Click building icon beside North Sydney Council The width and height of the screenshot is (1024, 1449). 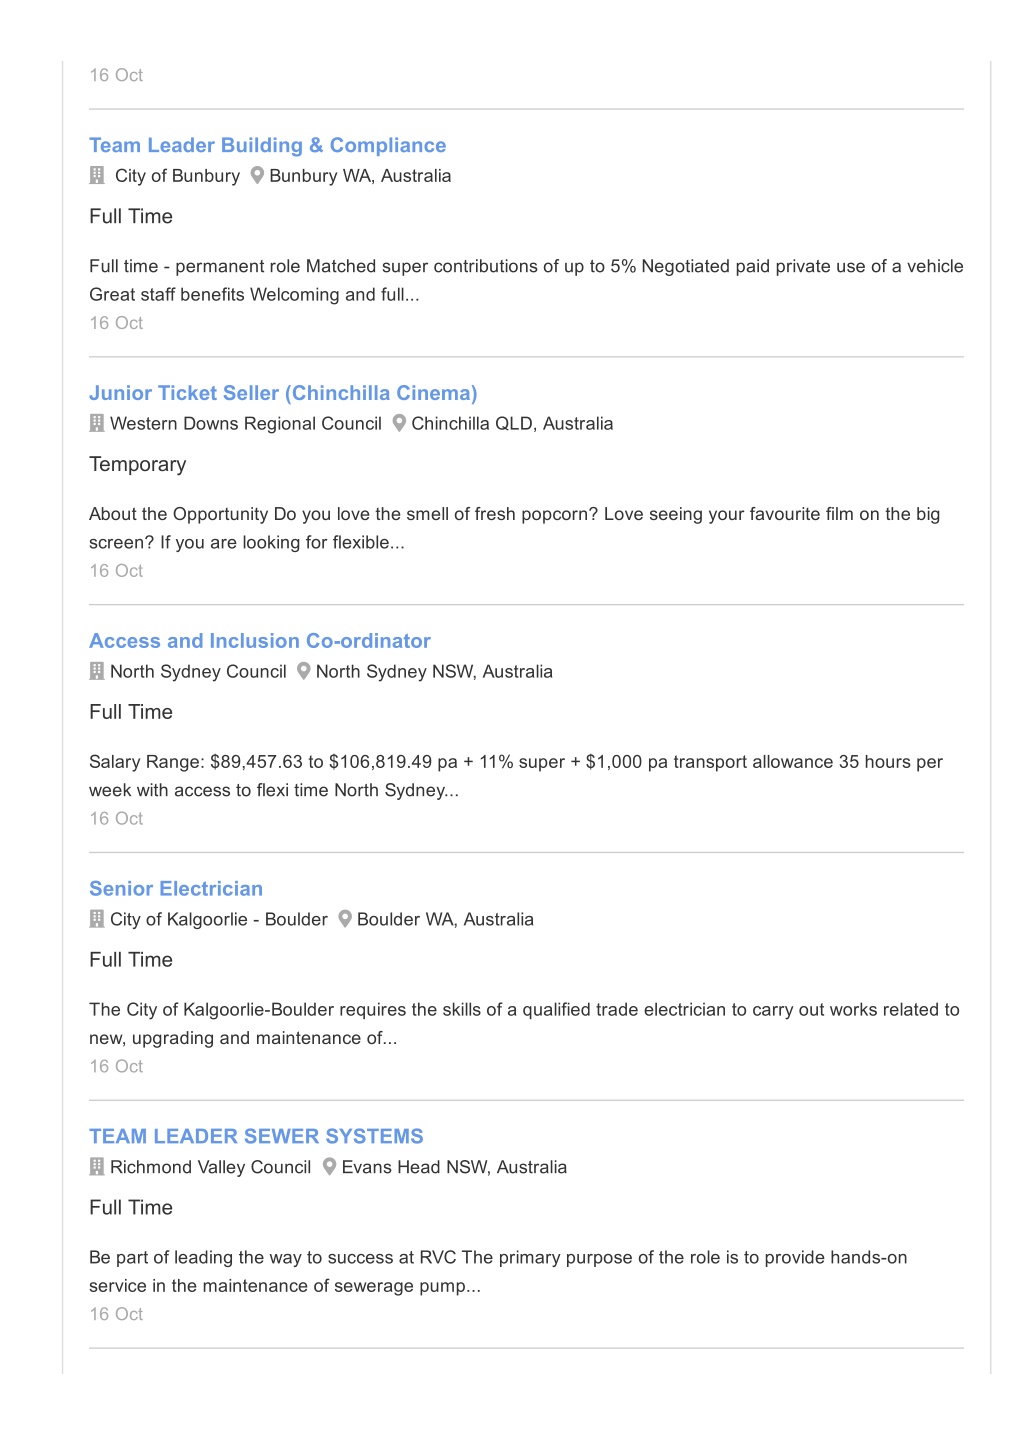point(97,671)
